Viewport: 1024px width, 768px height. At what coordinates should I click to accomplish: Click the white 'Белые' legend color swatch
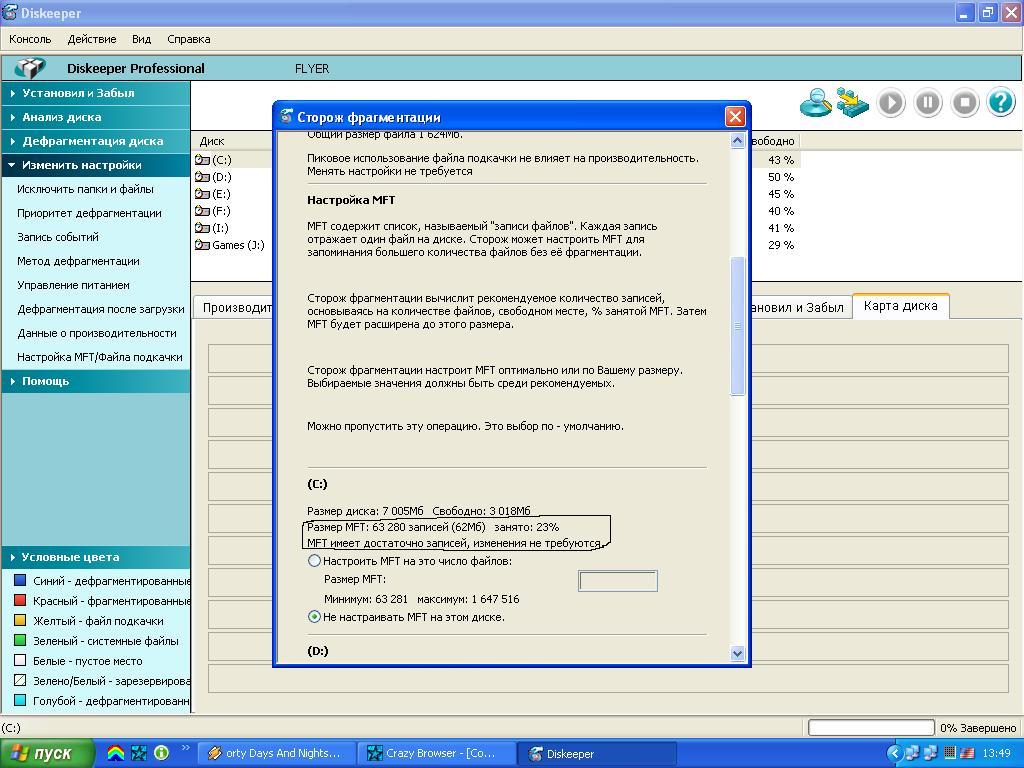20,661
